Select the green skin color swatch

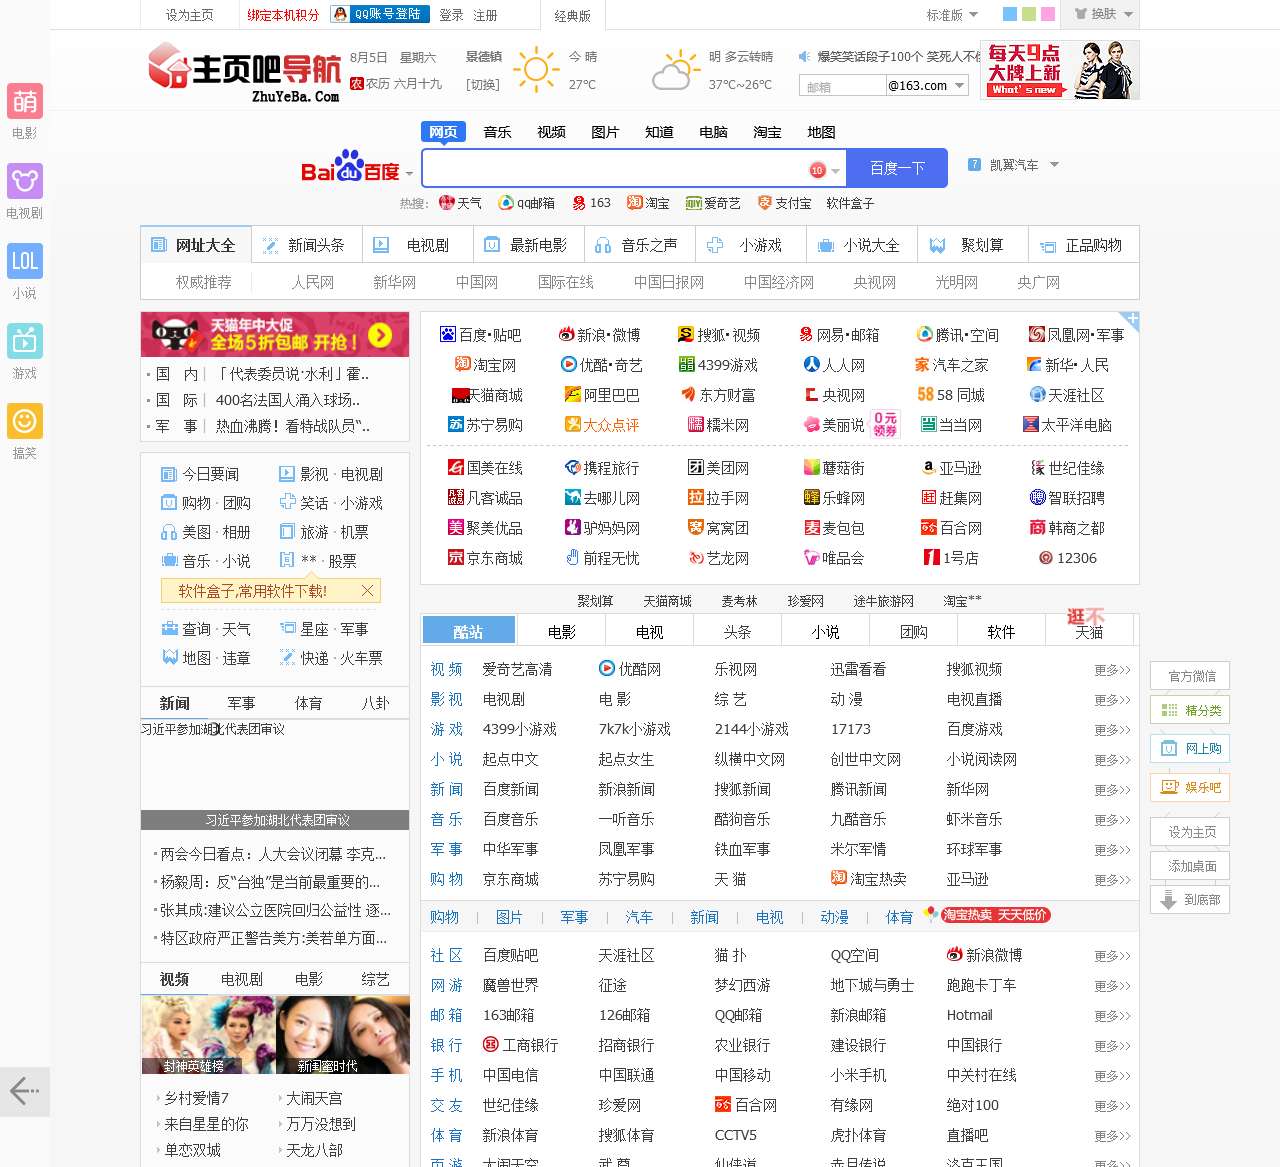pos(1029,15)
